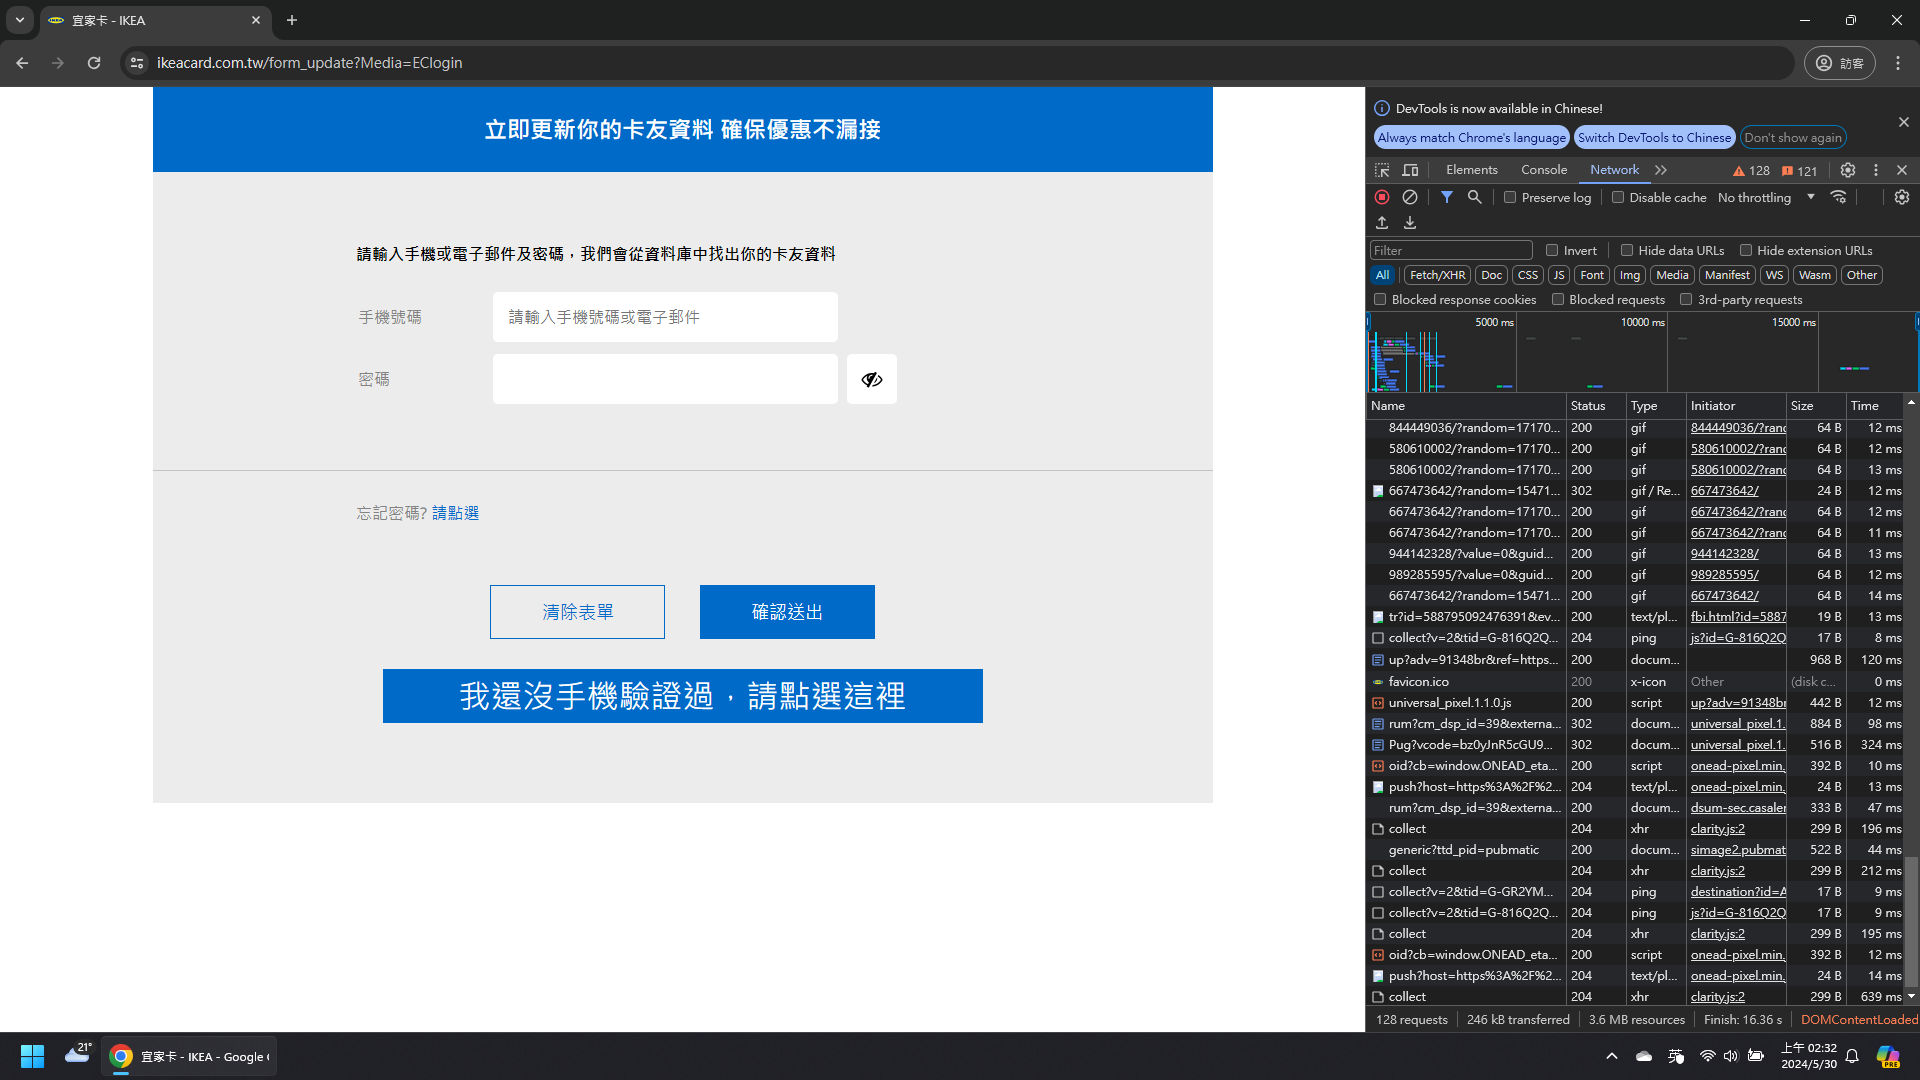Filter requests by Fetch/XHR

(x=1437, y=275)
